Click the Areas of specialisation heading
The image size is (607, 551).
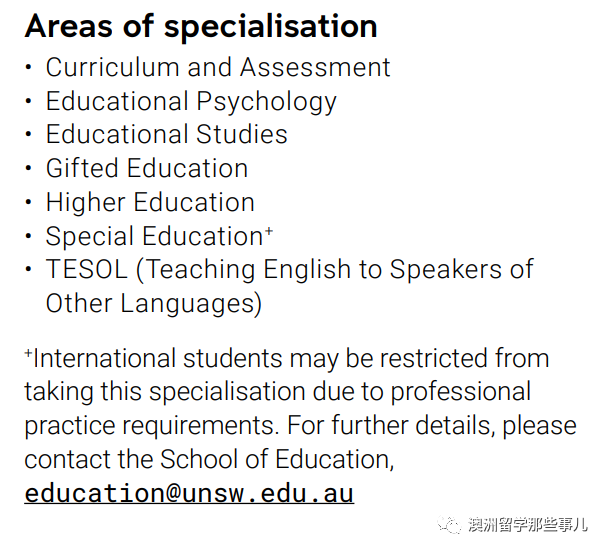point(201,26)
